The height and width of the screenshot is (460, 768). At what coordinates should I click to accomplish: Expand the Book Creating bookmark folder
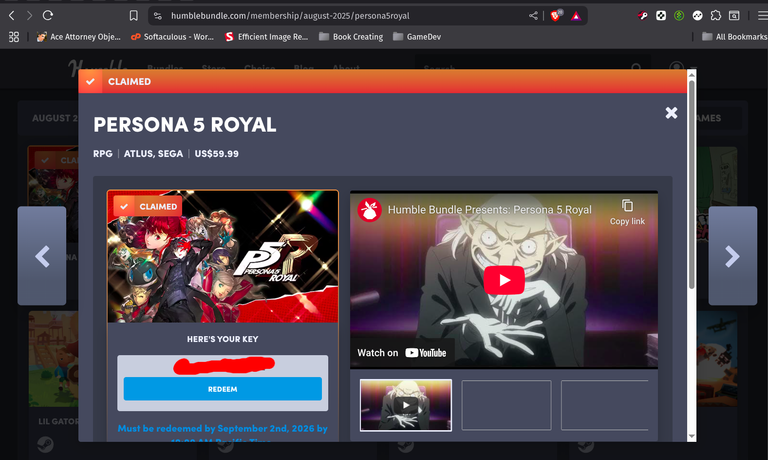tap(351, 37)
